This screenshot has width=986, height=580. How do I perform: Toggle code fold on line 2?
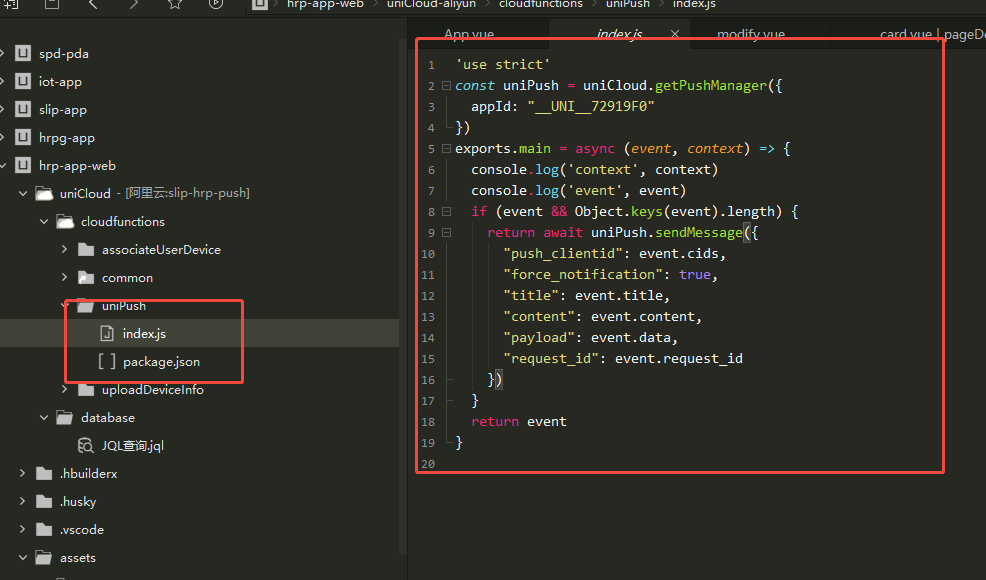[x=446, y=86]
